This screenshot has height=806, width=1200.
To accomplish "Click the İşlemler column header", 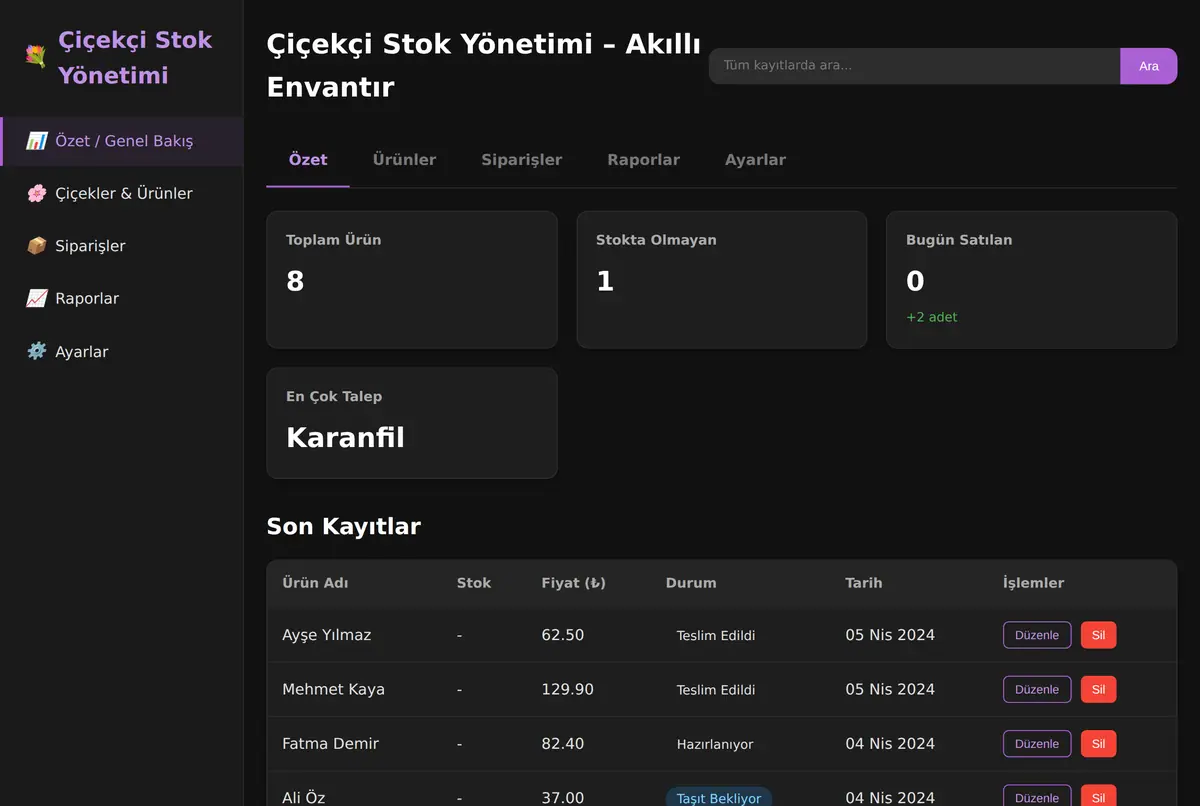I will point(1033,583).
